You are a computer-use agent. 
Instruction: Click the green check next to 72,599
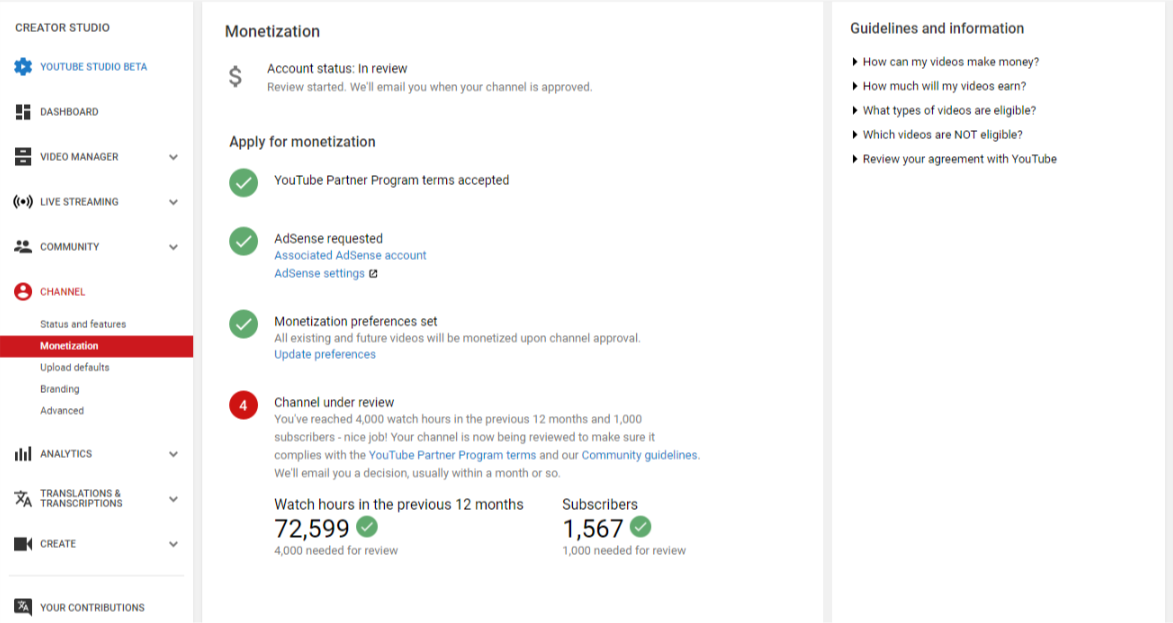367,527
